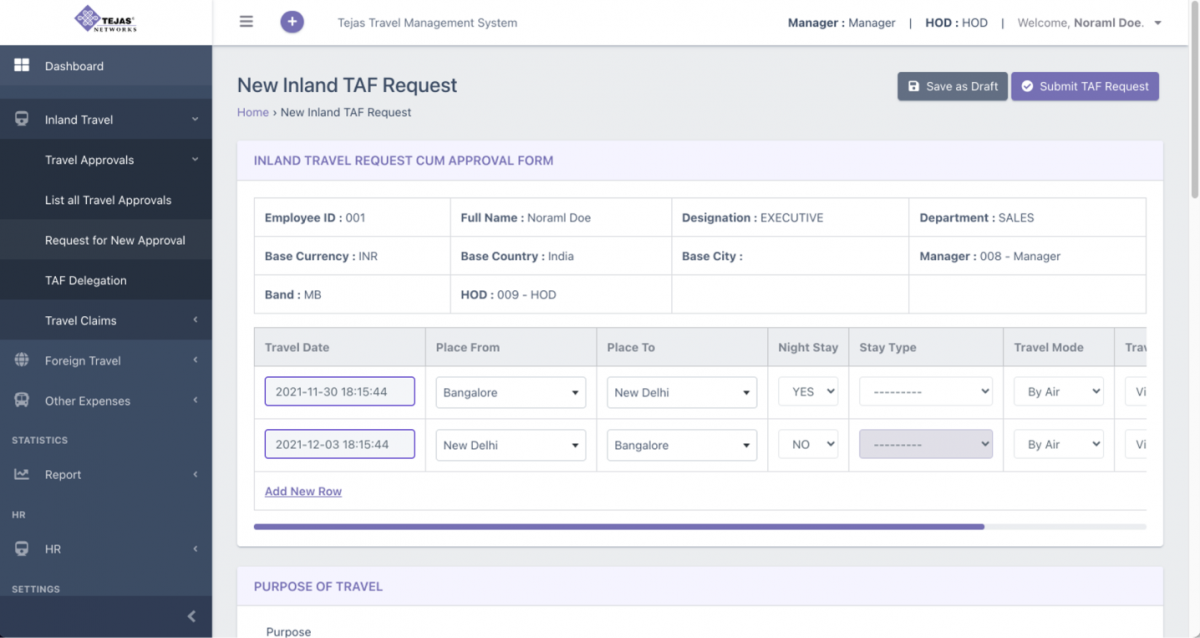
Task: Collapse the sidebar using the bottom chevron
Action: tap(191, 616)
